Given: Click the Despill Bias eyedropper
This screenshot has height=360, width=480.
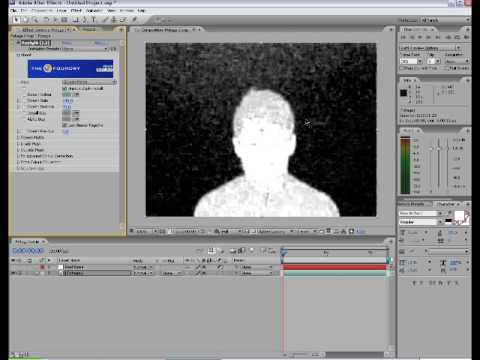Looking at the screenshot, I should pos(76,113).
